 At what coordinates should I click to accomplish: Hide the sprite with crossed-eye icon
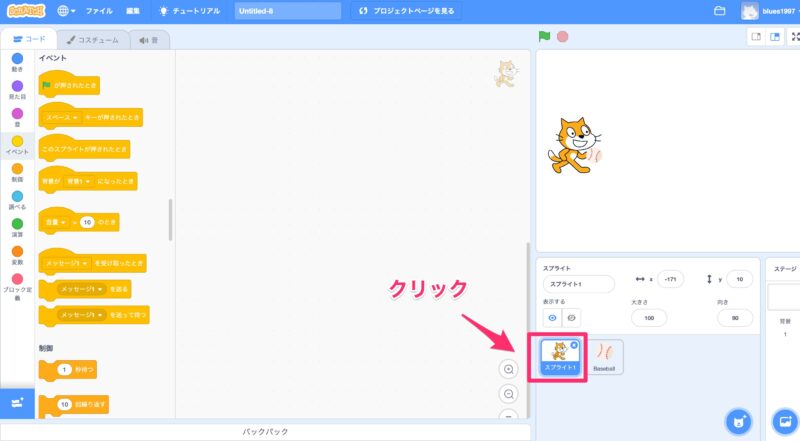[571, 317]
